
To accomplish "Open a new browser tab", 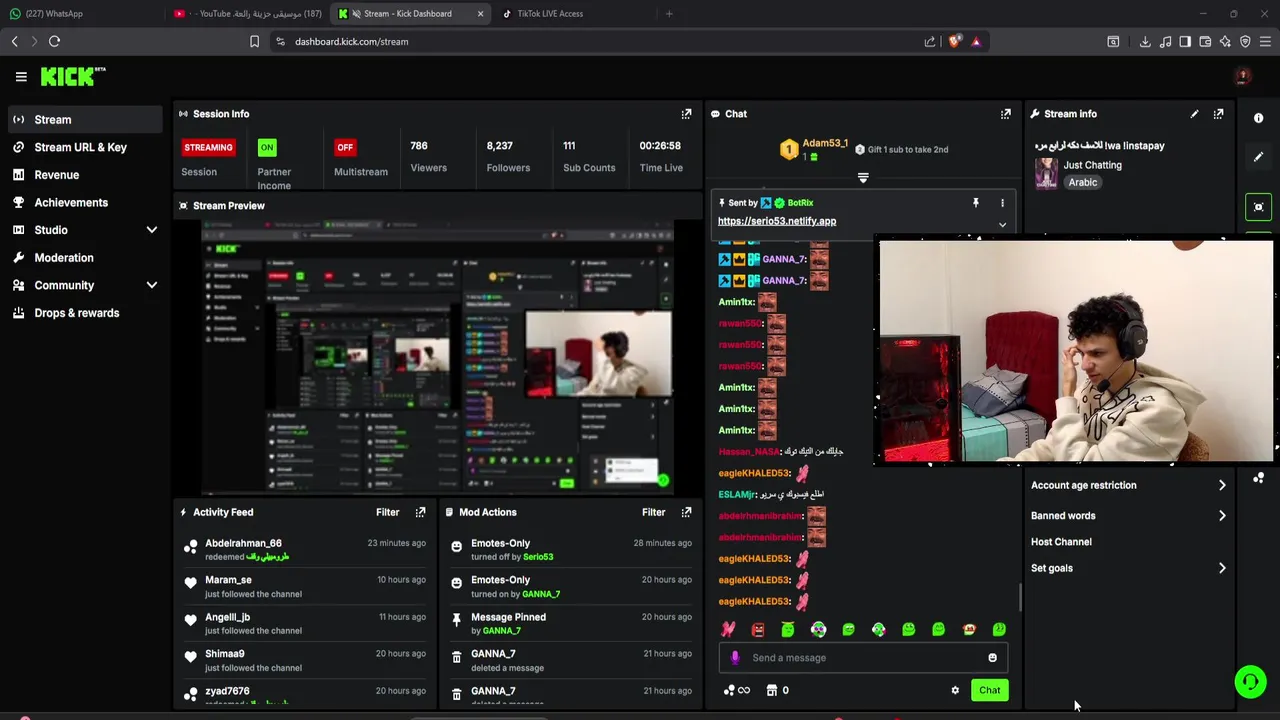I will click(x=669, y=14).
